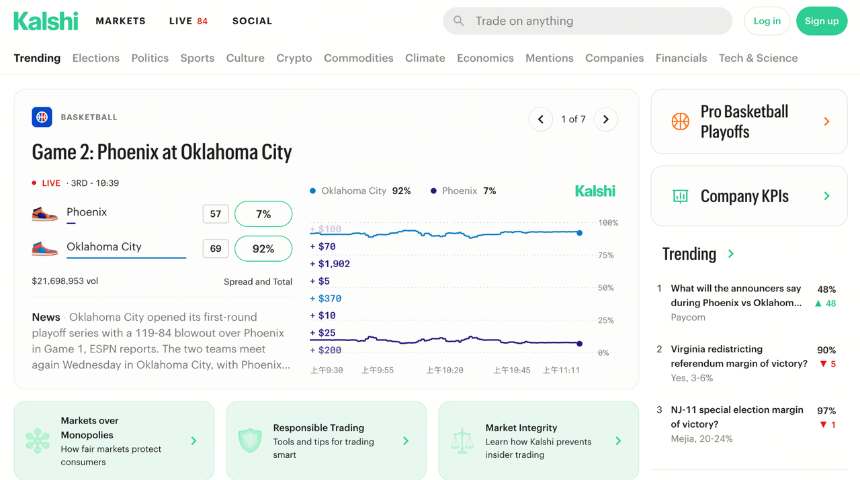Click the BASKETBALL category label
Image resolution: width=860 pixels, height=480 pixels.
click(89, 117)
